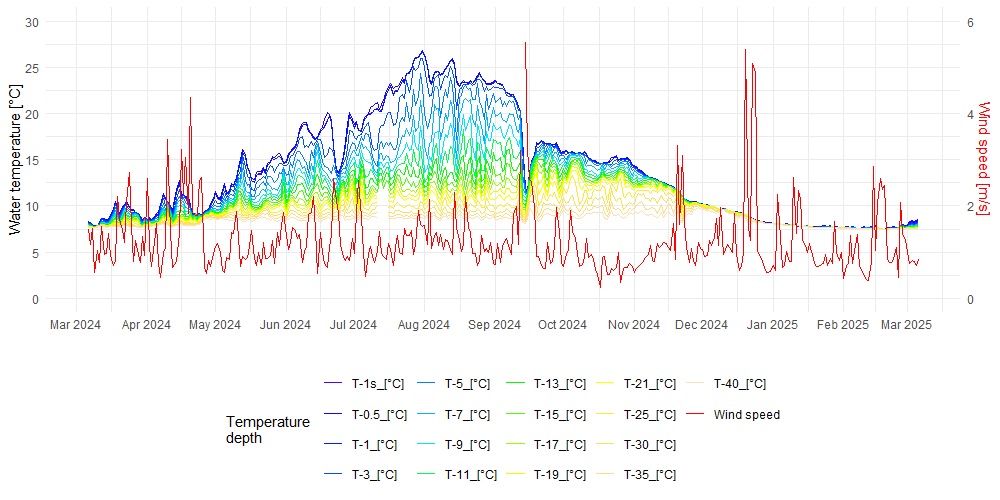Click the T-19_[°C] legend entry
Viewport: 1000px width, 500px height.
point(560,475)
